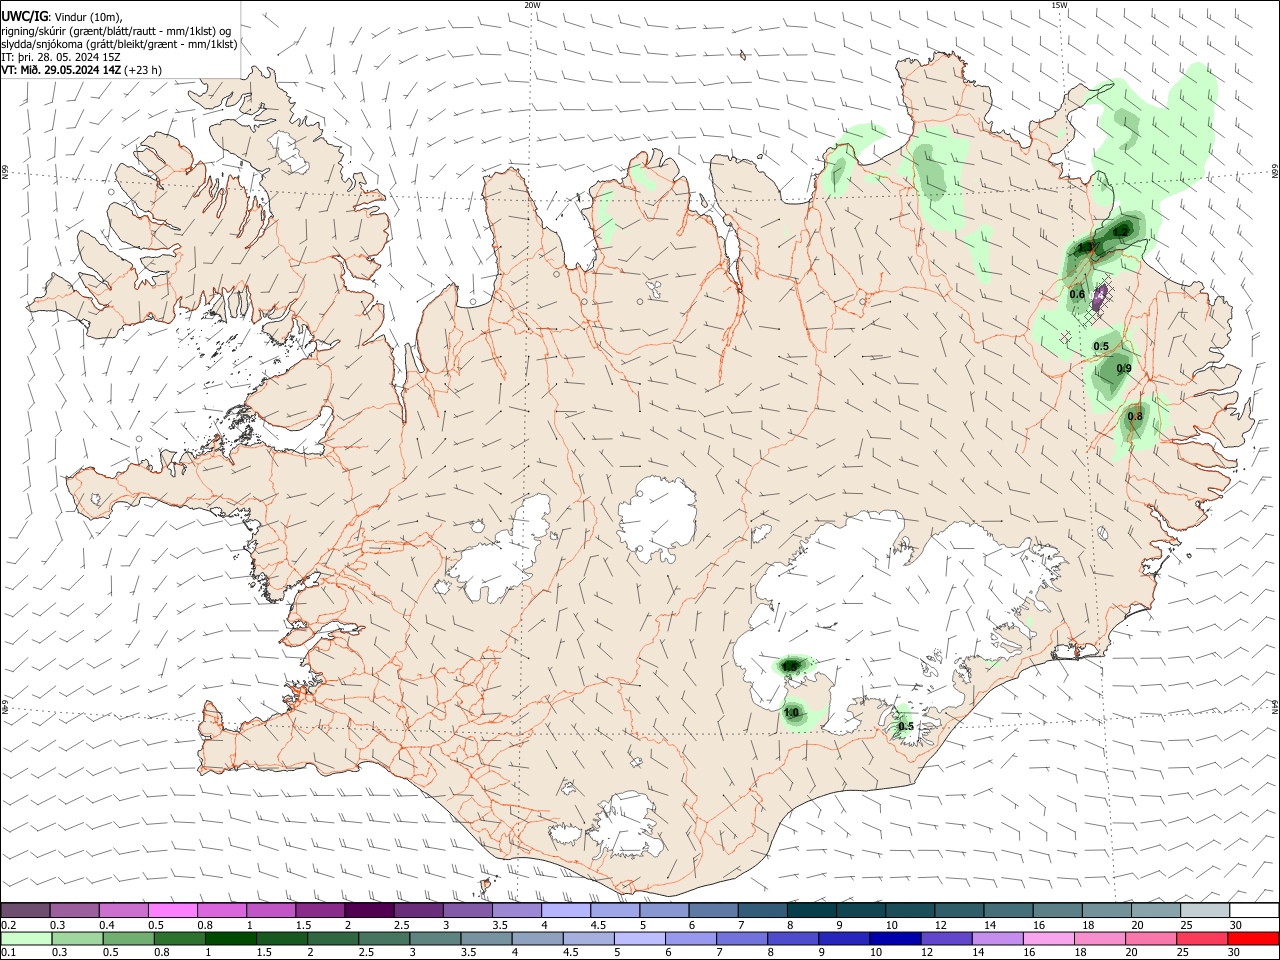Pick the rain-scale swatch labeled 0.8
The height and width of the screenshot is (960, 1280).
point(179,939)
